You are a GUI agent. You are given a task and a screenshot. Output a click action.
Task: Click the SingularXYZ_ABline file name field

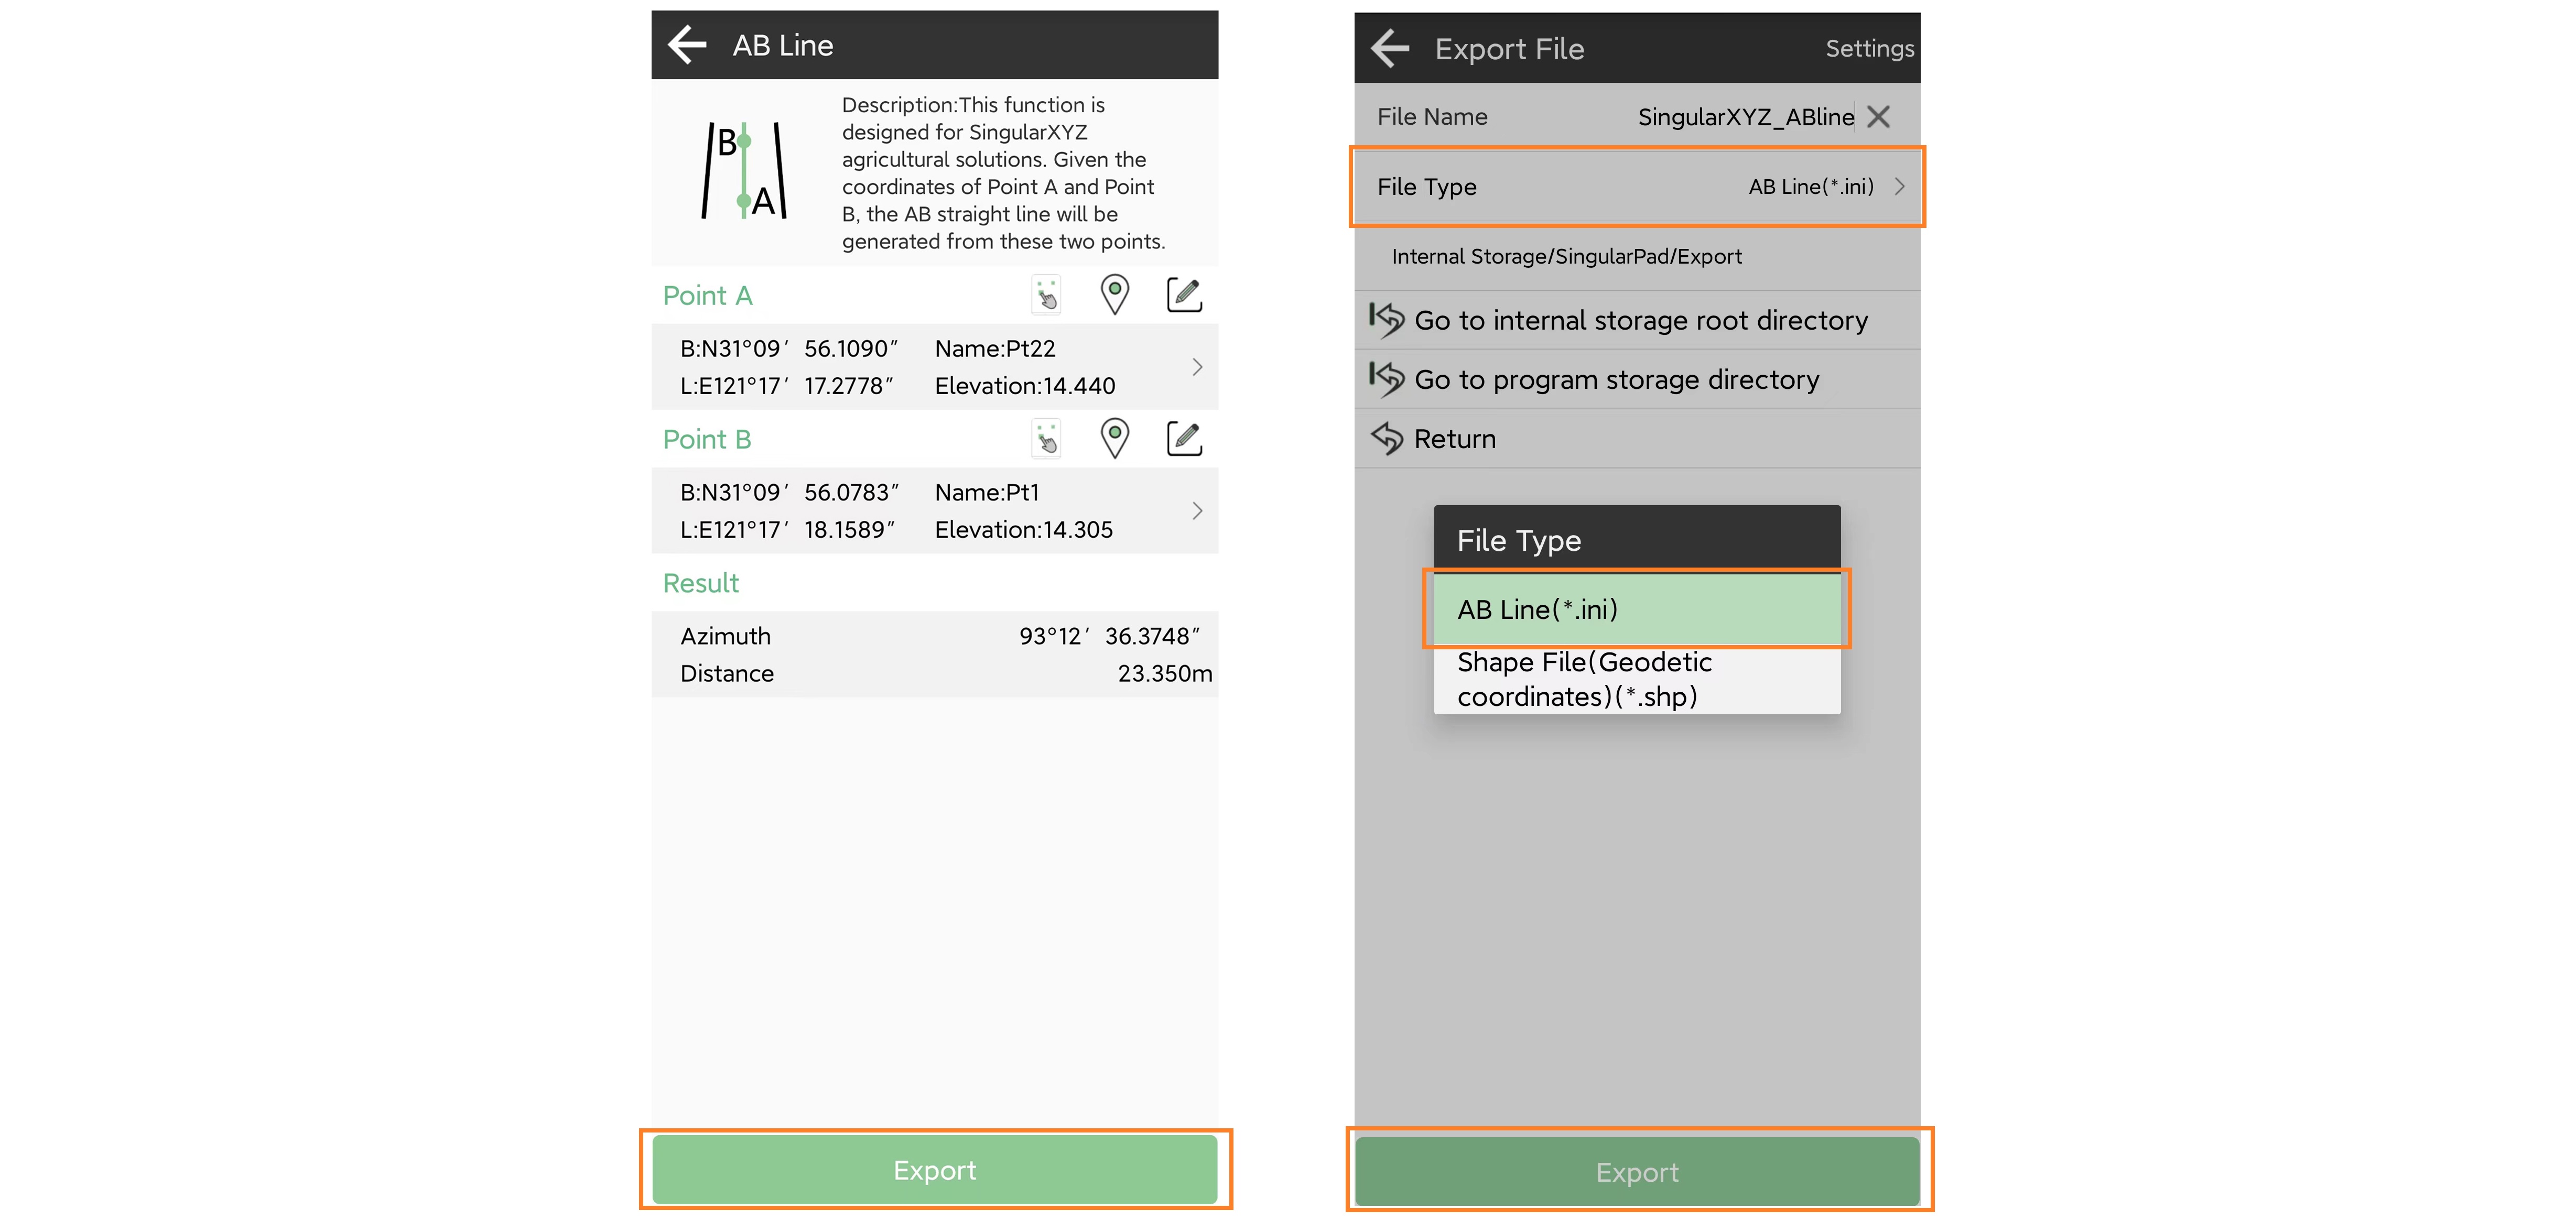(x=1744, y=117)
